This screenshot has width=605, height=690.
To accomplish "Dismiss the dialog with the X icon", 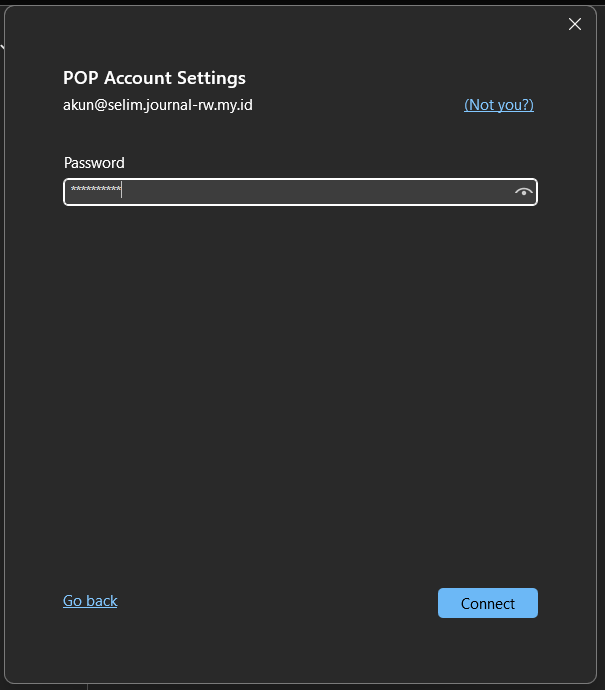I will point(575,24).
